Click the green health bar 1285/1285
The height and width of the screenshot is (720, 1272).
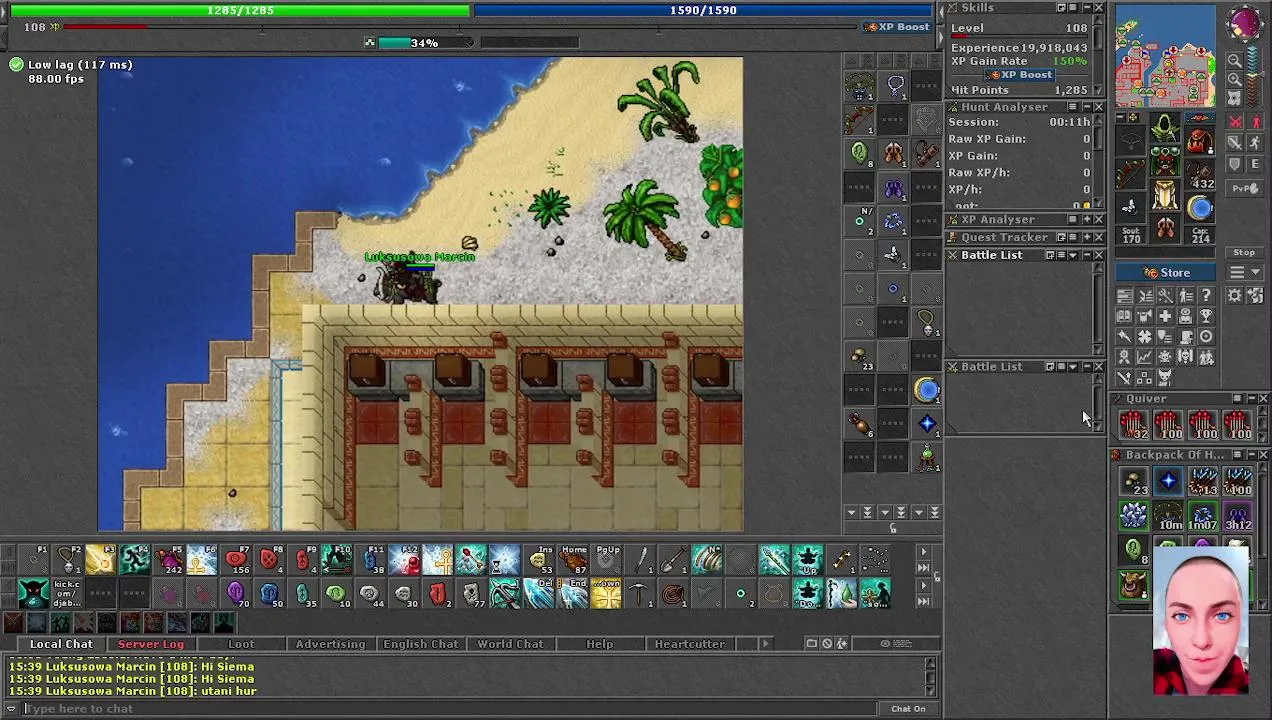pyautogui.click(x=240, y=10)
